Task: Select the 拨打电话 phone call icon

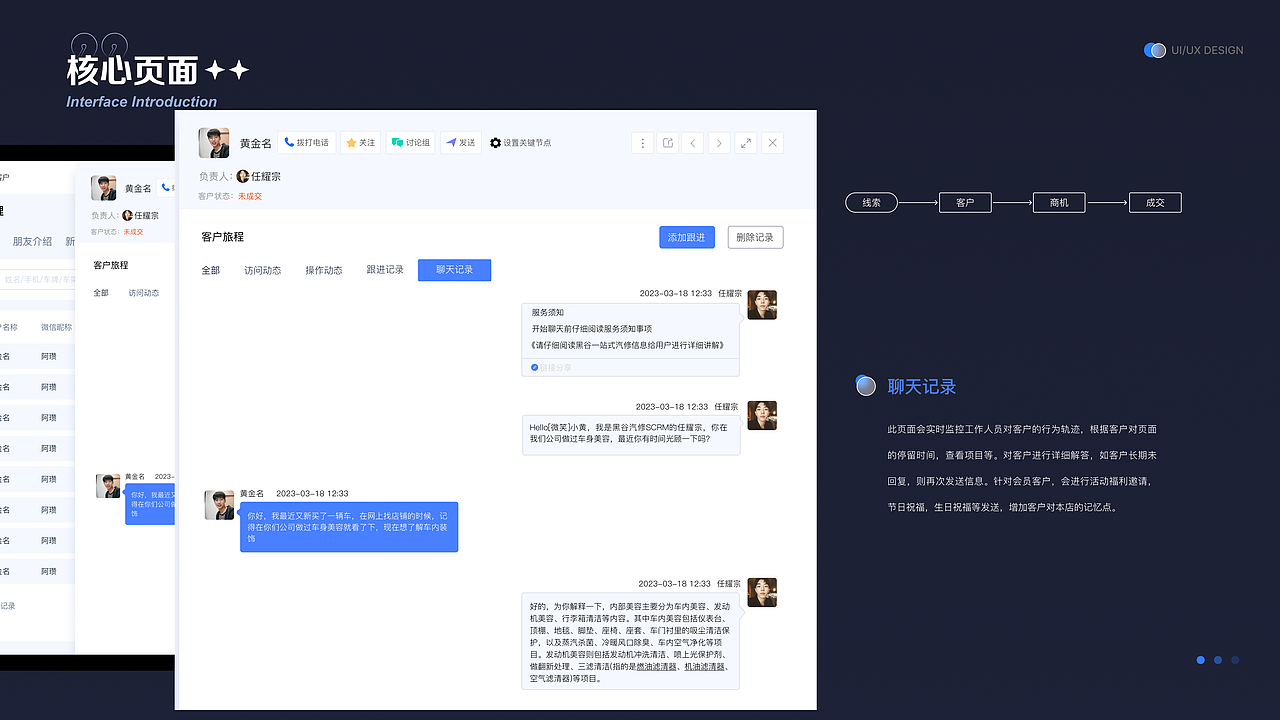Action: coord(288,142)
